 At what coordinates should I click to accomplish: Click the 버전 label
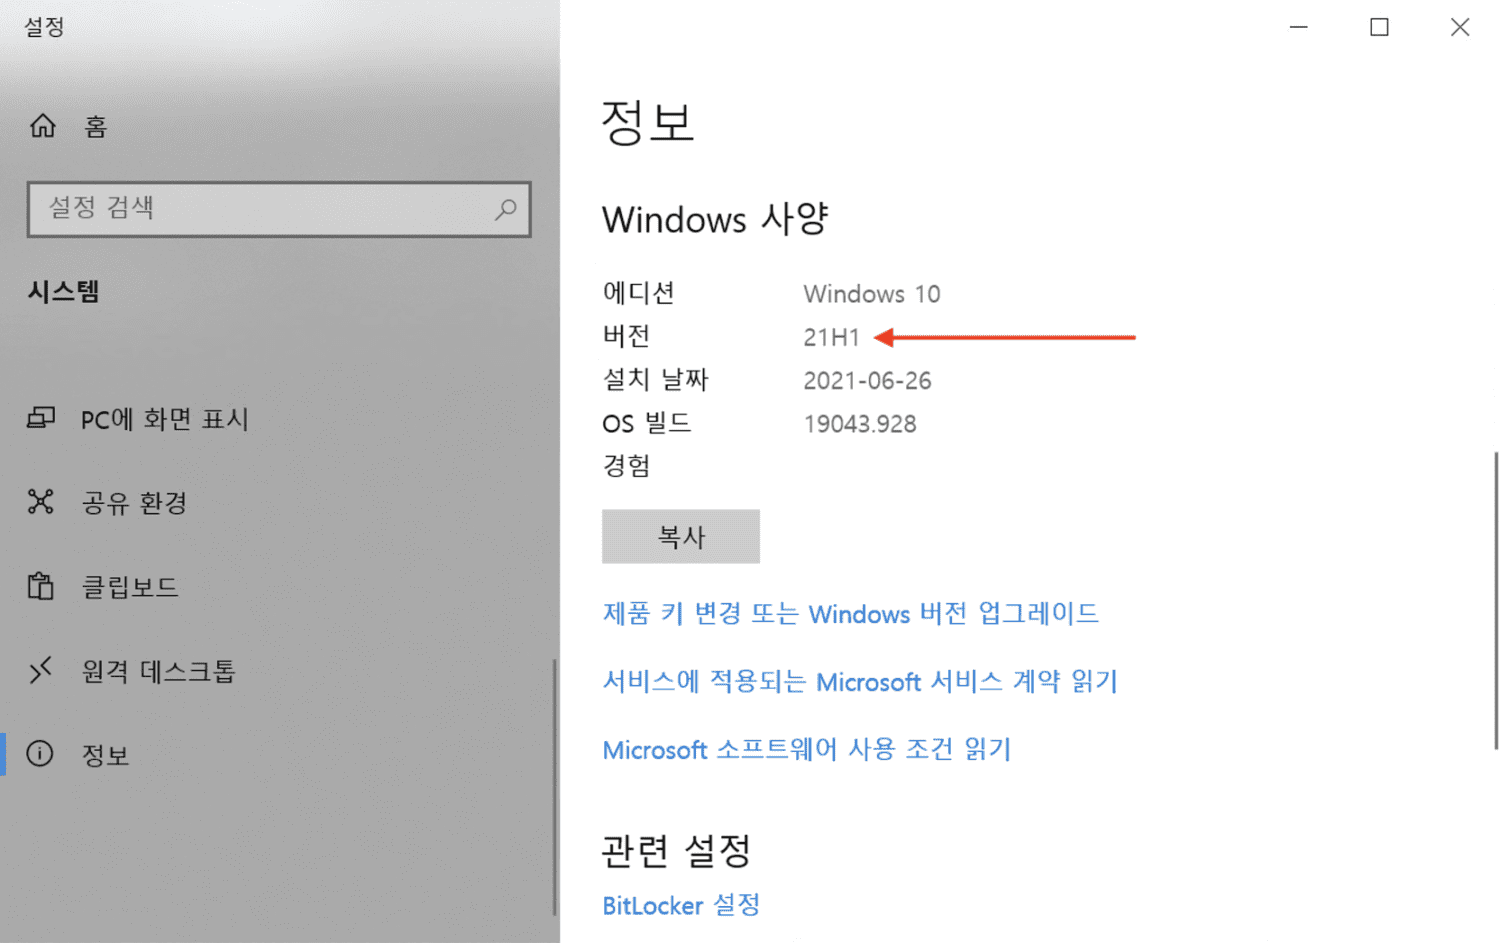626,336
